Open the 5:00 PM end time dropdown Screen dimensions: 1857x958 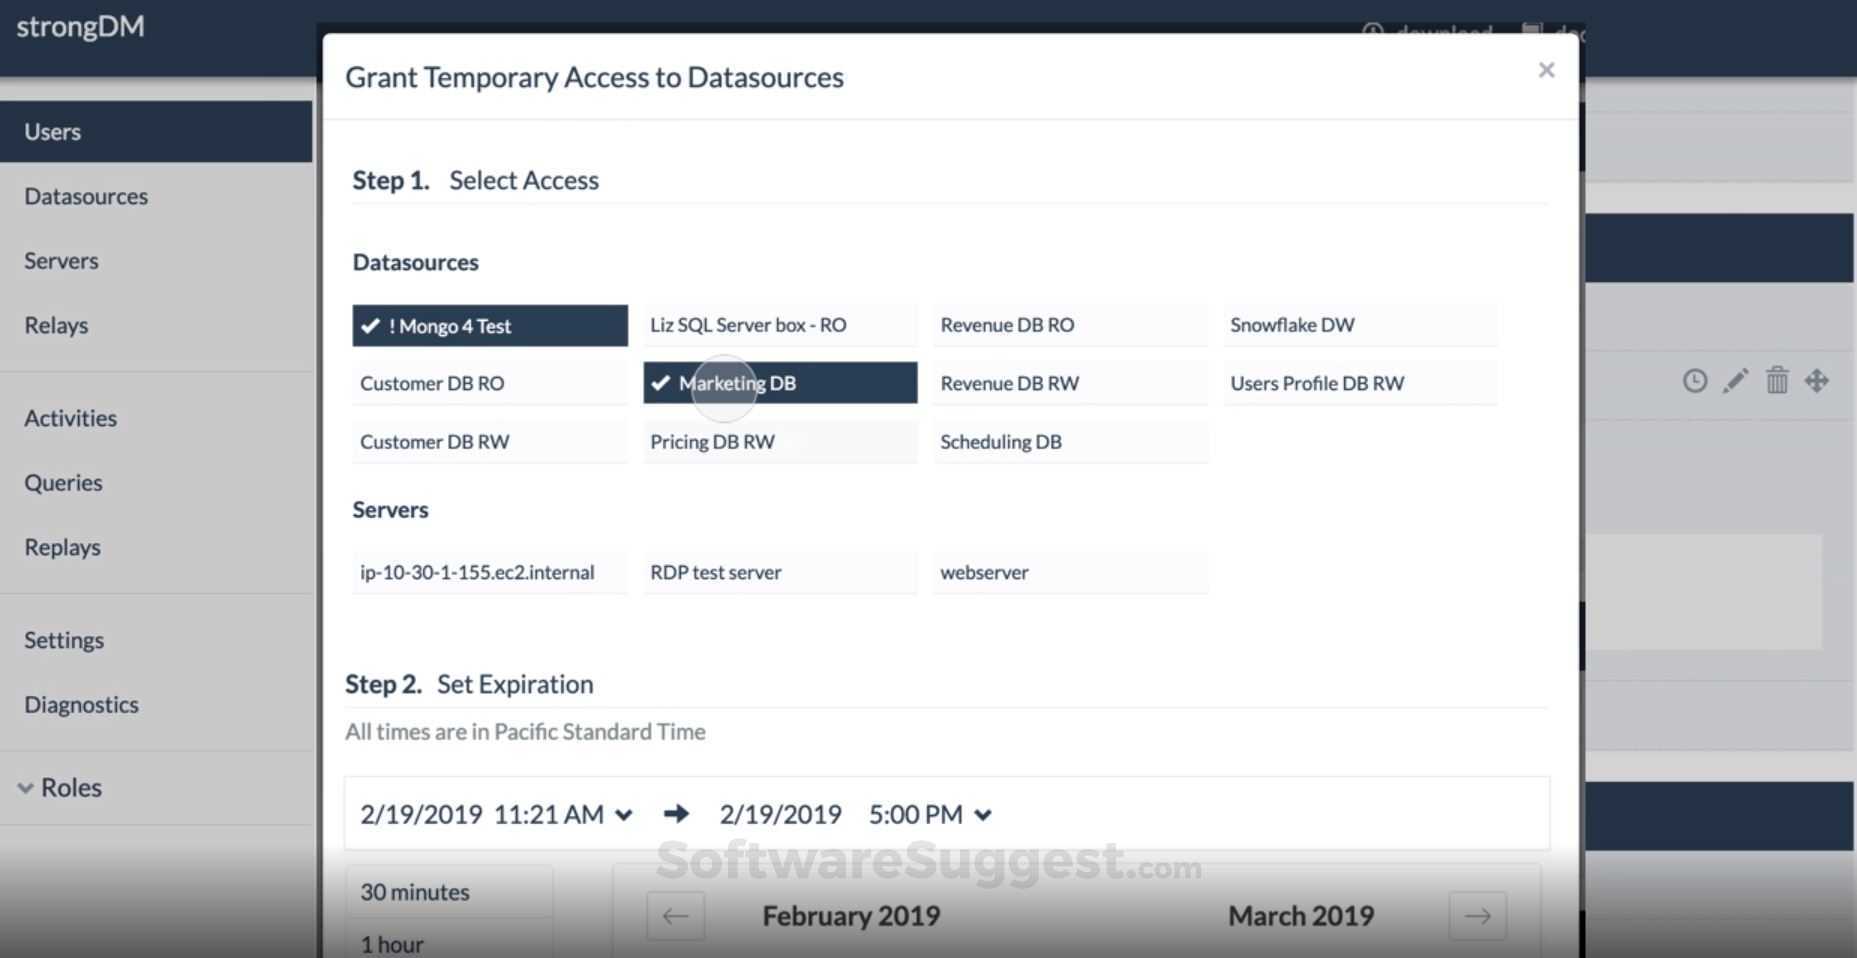(x=984, y=814)
